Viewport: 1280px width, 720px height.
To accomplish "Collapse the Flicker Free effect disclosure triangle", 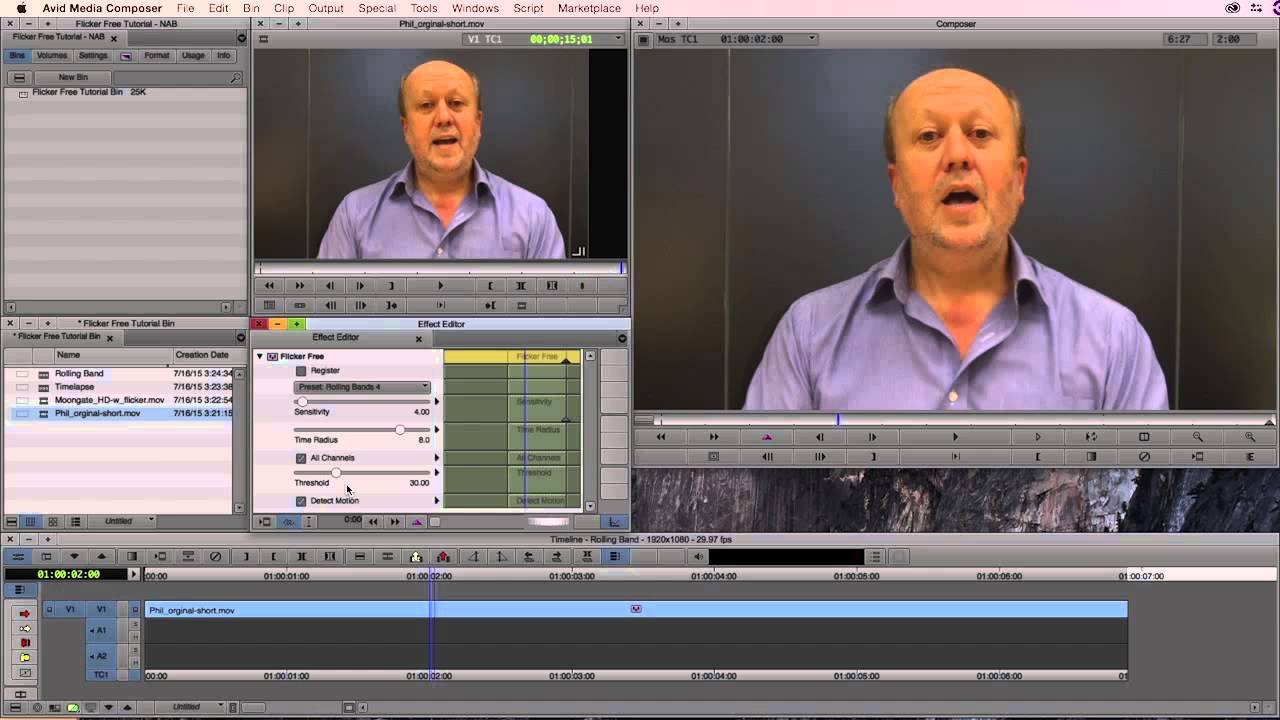I will [x=260, y=356].
